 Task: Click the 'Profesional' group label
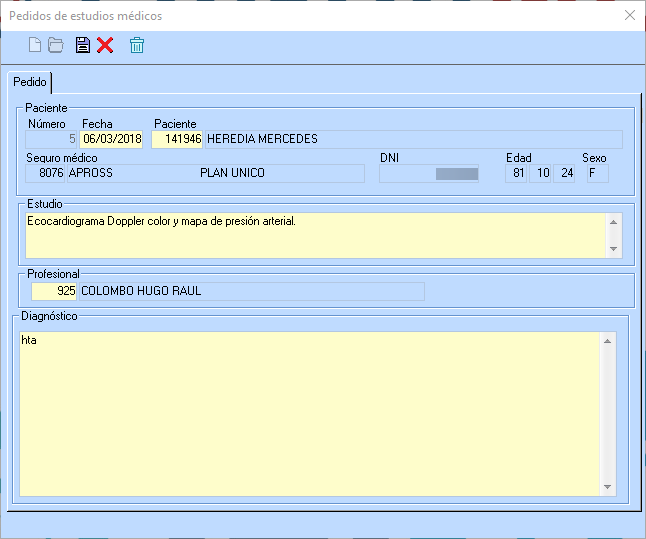[x=53, y=274]
